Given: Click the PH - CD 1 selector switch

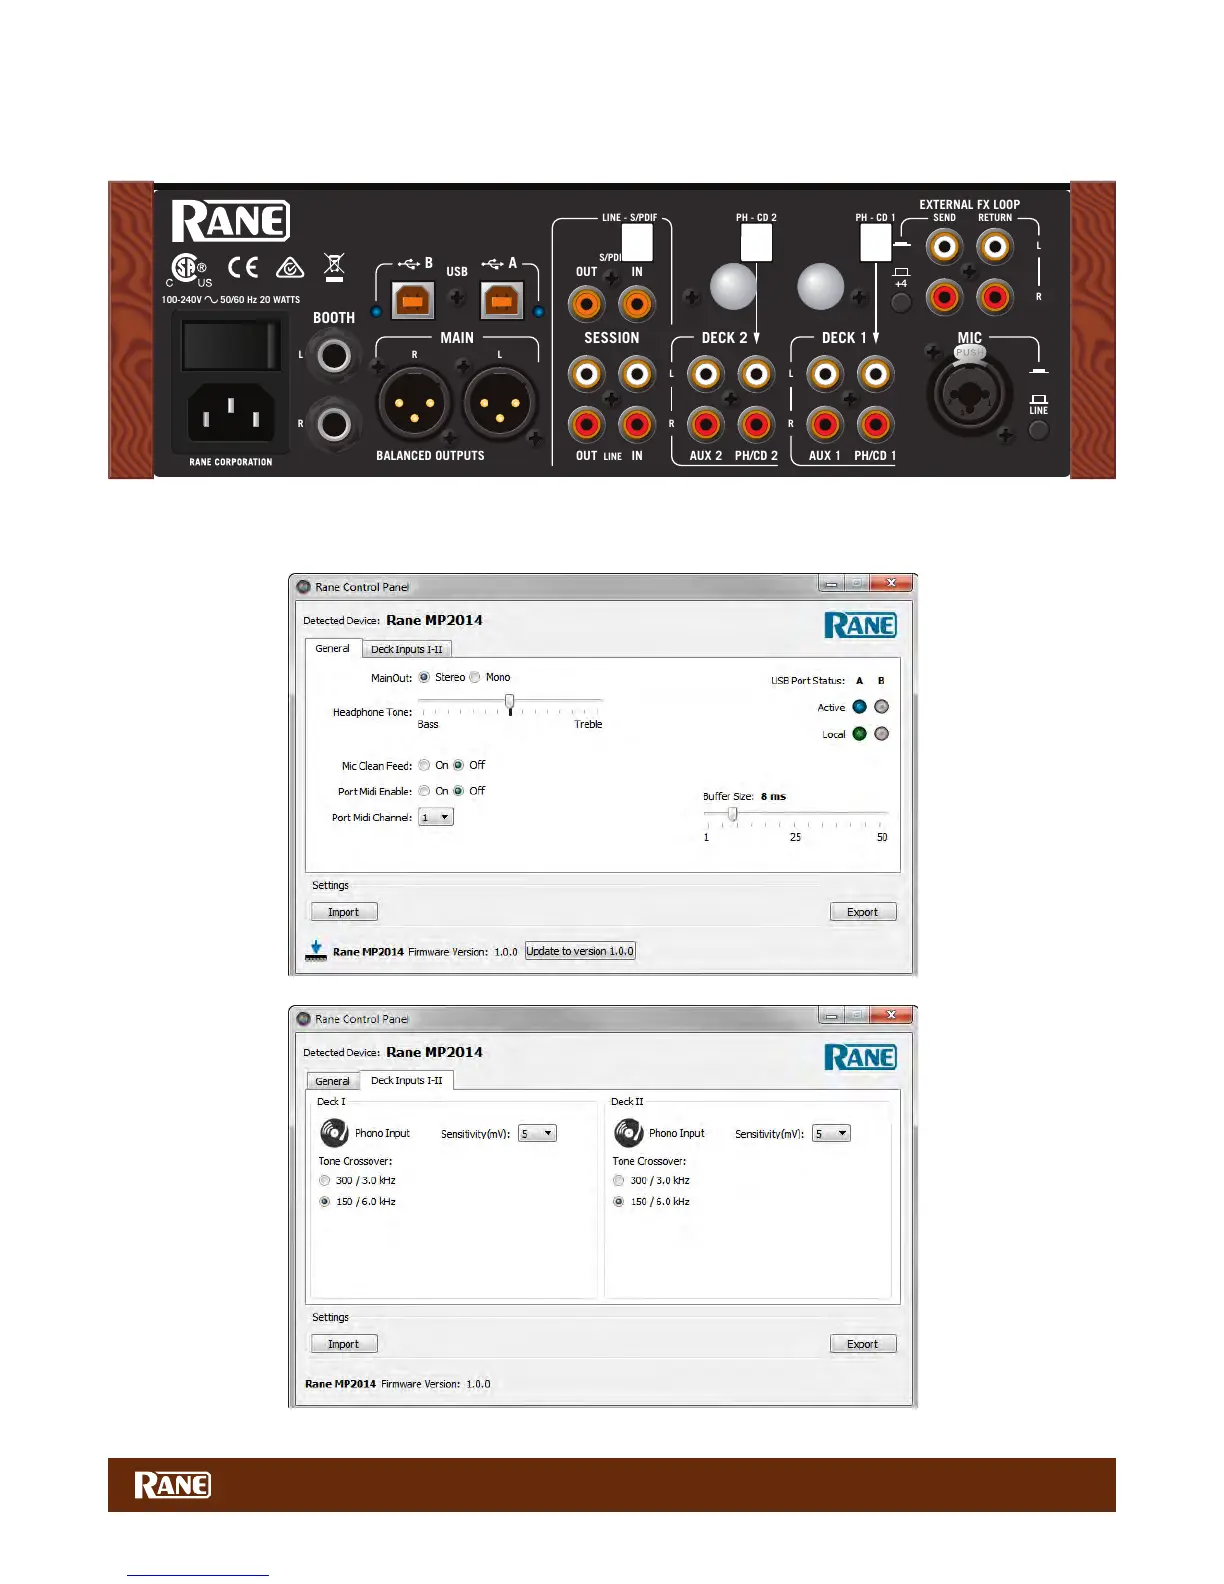Looking at the screenshot, I should 876,243.
